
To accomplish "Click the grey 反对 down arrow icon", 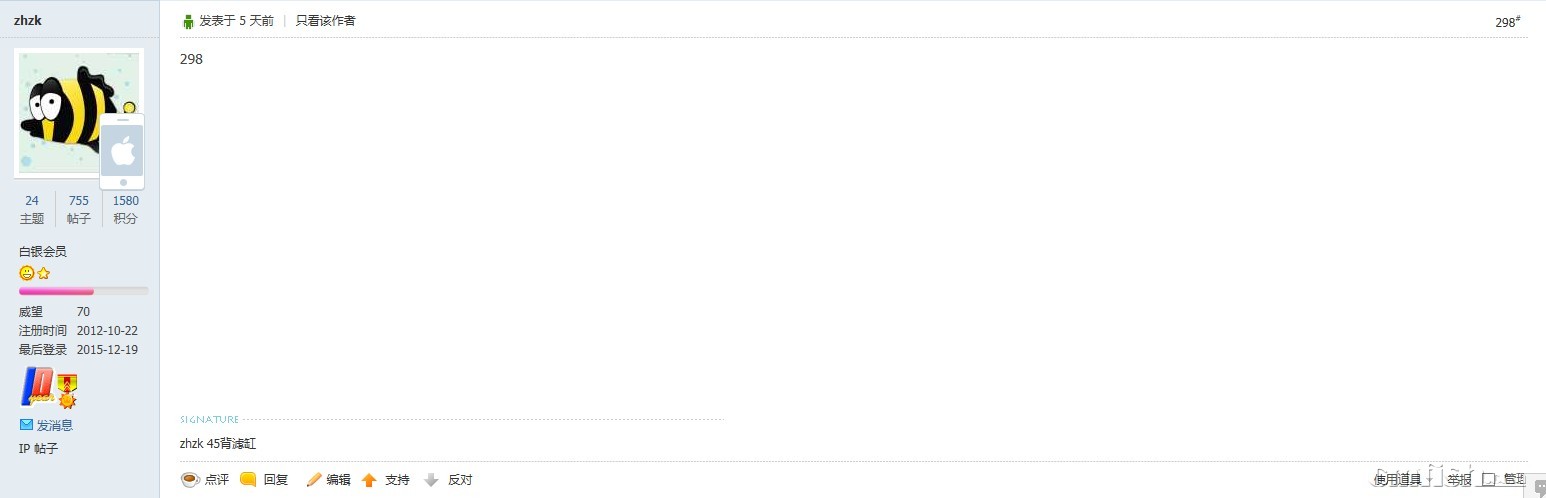I will pyautogui.click(x=432, y=480).
